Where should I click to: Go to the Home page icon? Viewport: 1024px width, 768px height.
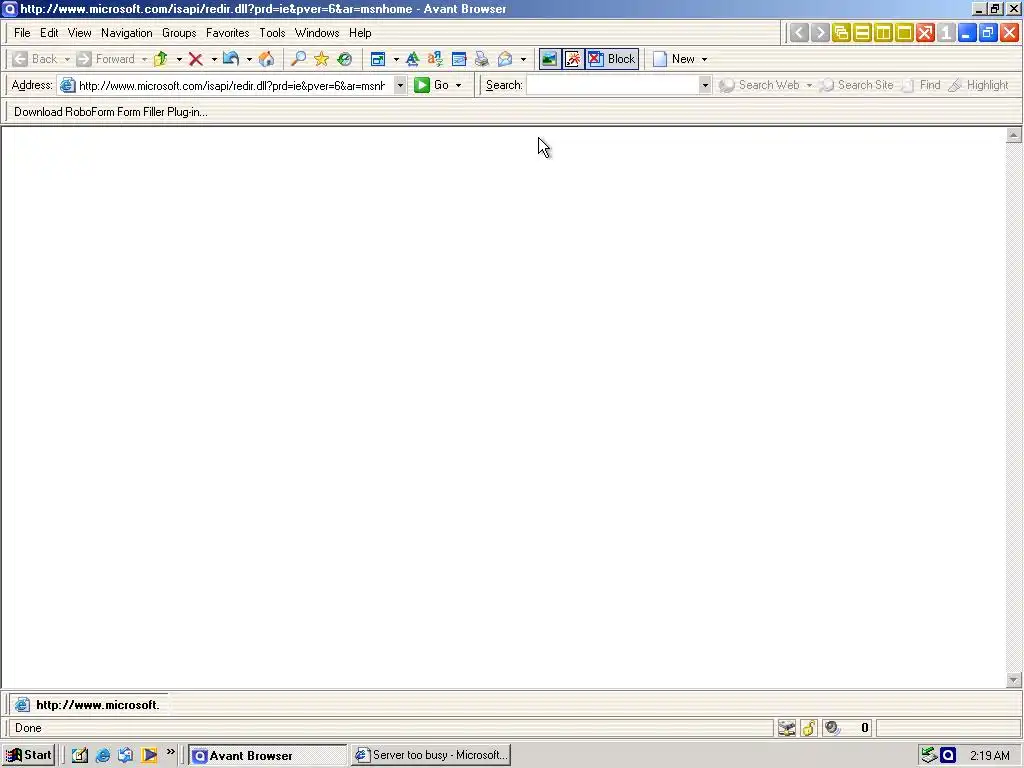coord(266,59)
